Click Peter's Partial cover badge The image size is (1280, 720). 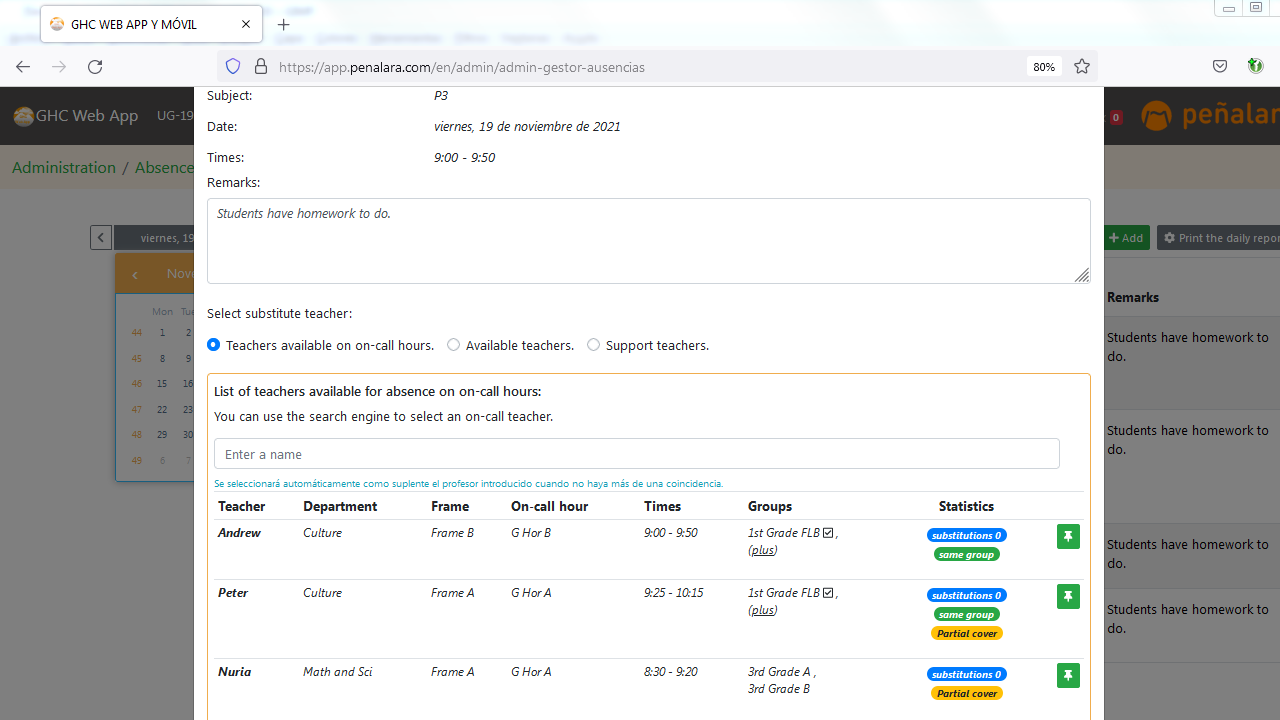point(967,633)
